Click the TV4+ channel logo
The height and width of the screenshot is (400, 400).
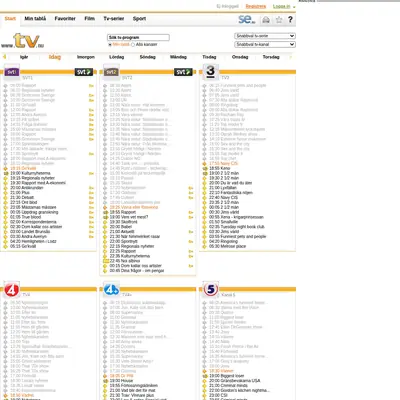[111, 290]
